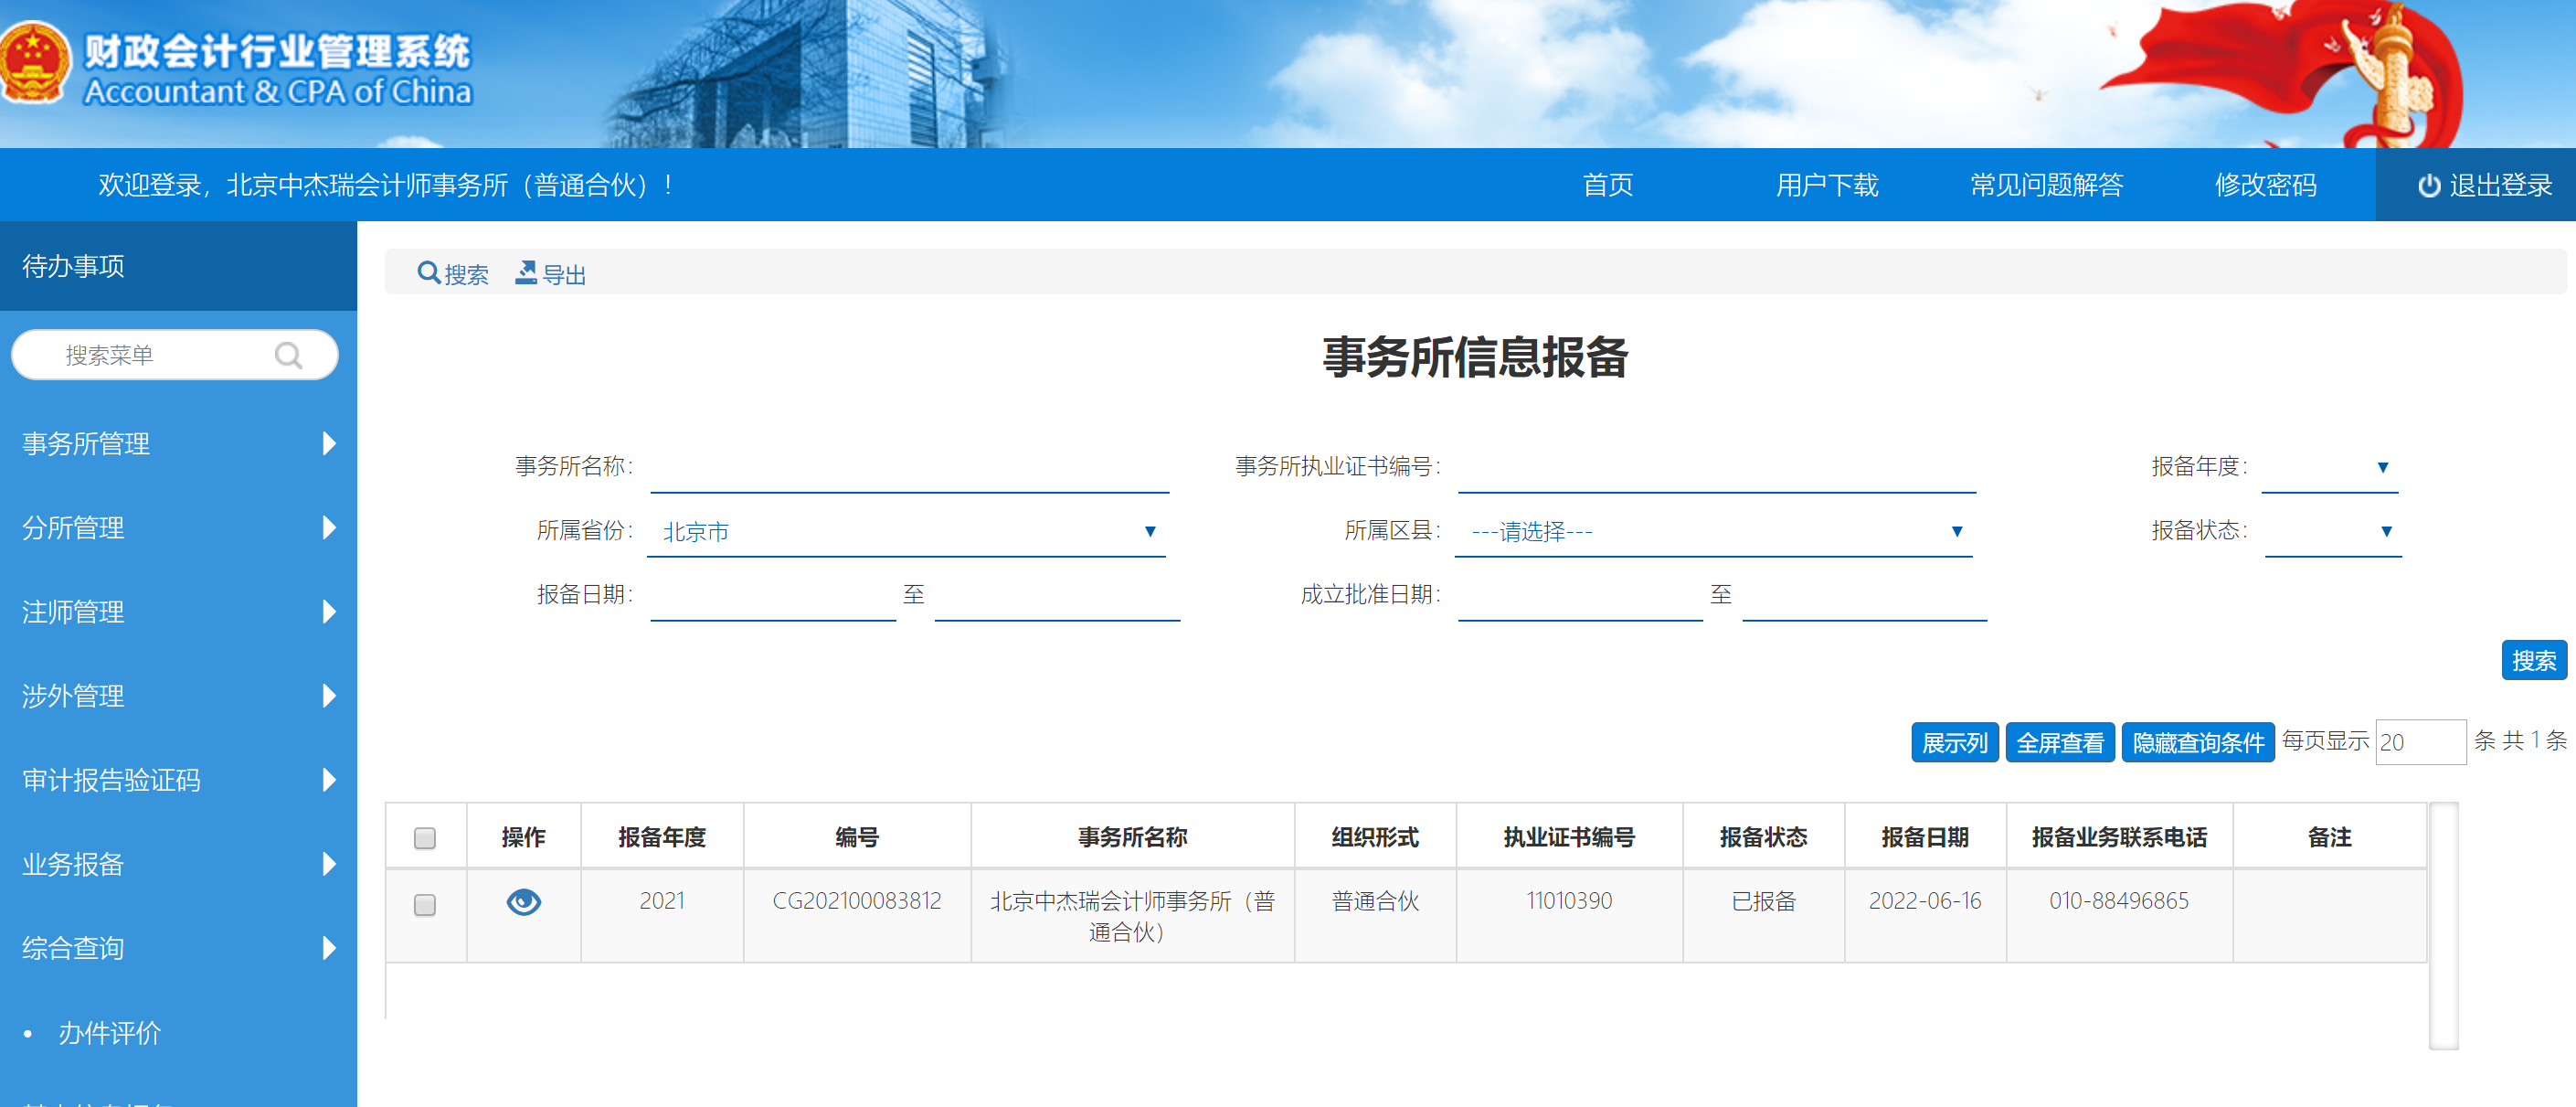This screenshot has height=1107, width=2576.
Task: Open the 报备状态 dropdown
Action: click(2332, 531)
